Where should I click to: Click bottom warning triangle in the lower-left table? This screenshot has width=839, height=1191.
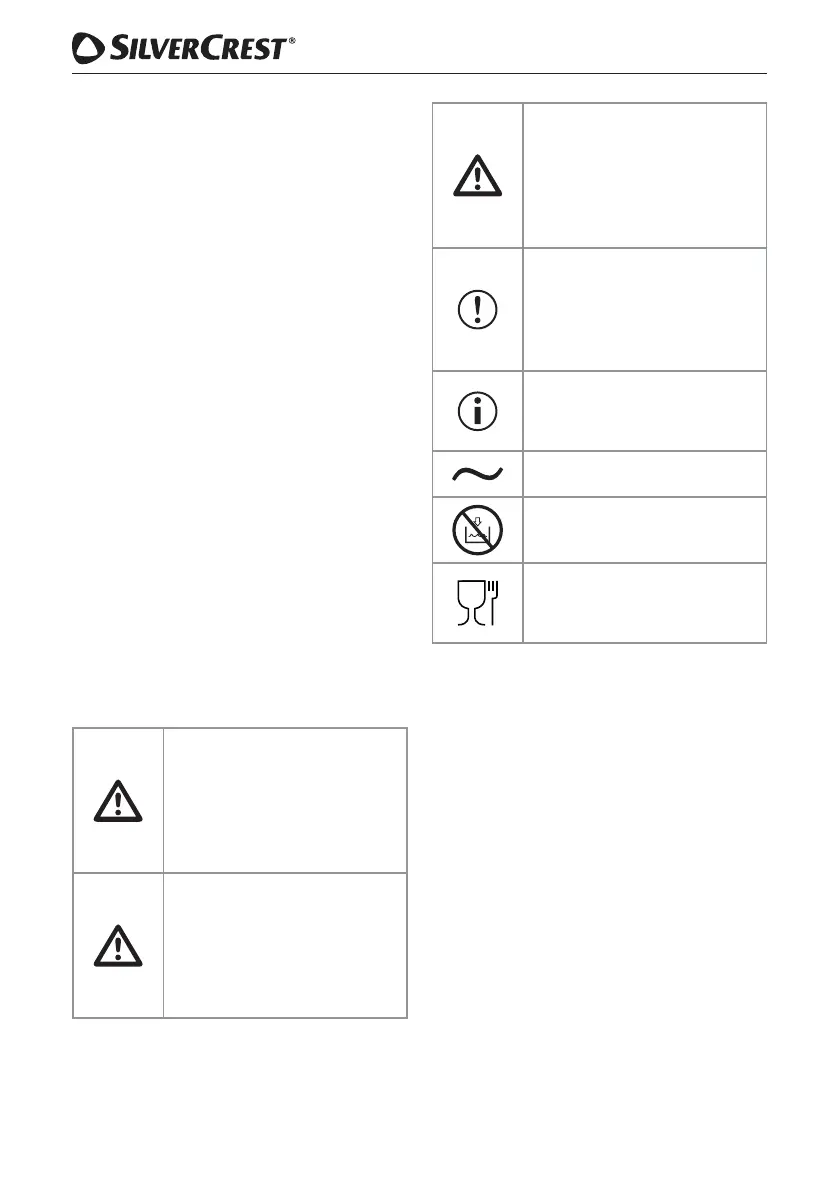pyautogui.click(x=118, y=945)
